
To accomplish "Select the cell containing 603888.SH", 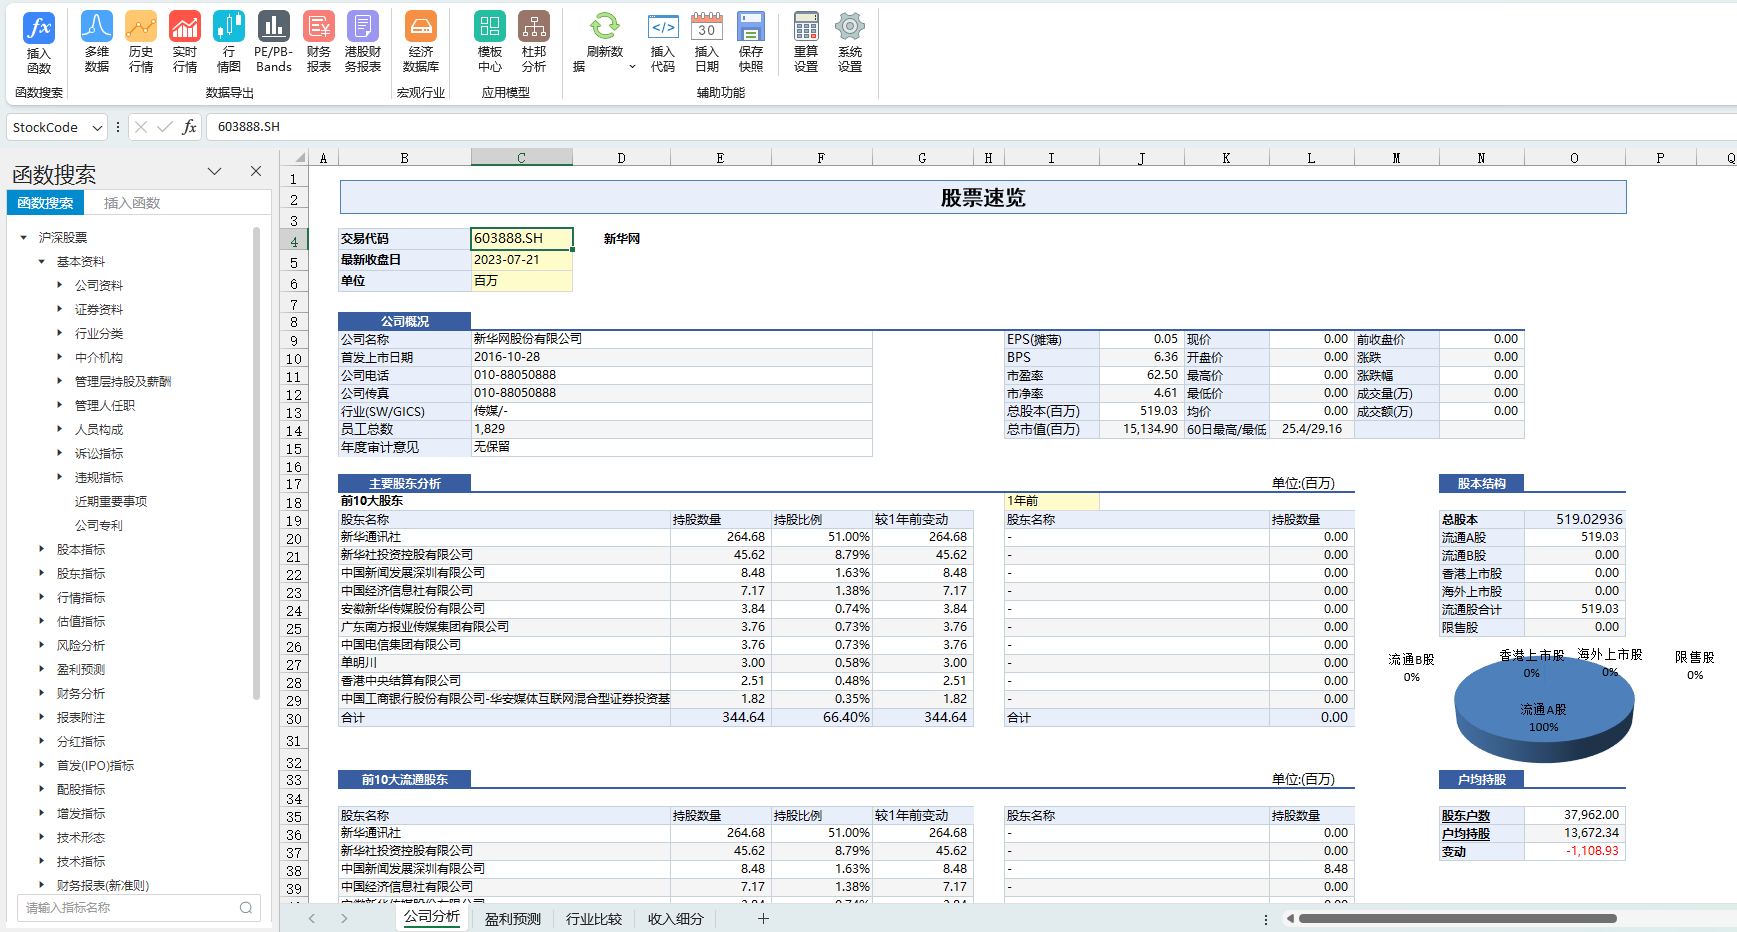I will (x=522, y=239).
